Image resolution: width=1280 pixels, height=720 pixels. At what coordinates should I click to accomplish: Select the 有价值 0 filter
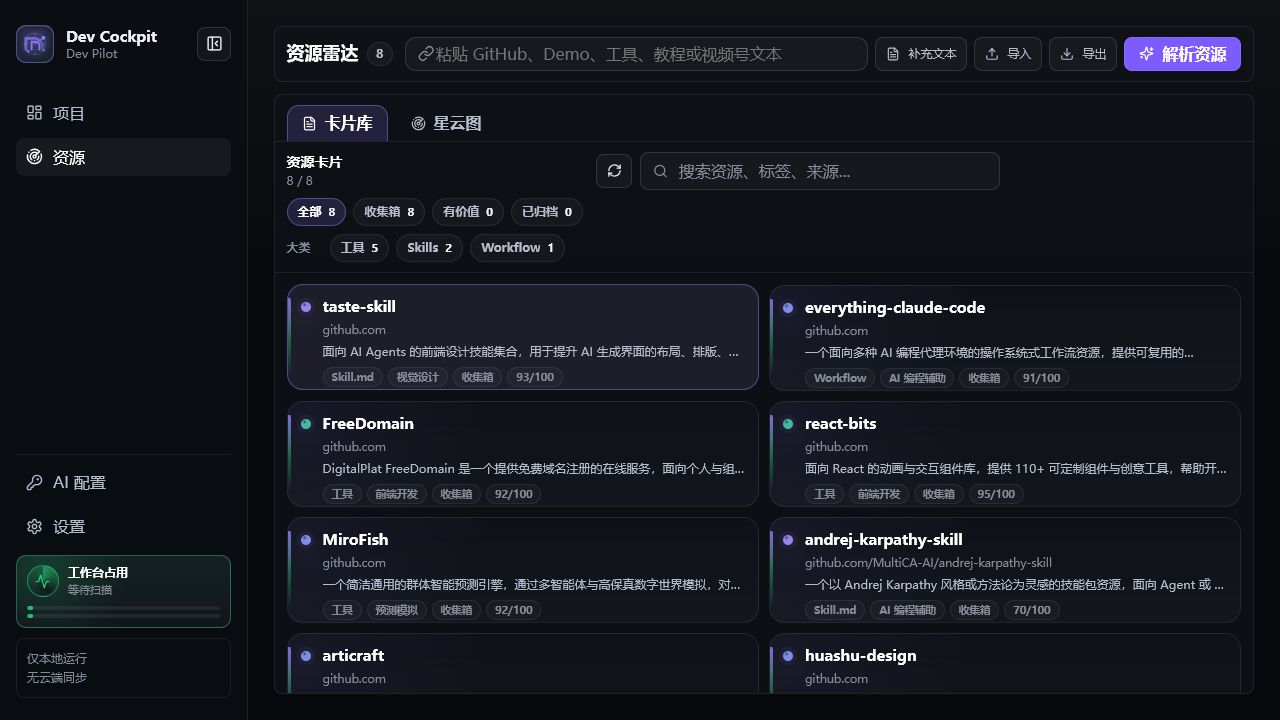(x=468, y=212)
